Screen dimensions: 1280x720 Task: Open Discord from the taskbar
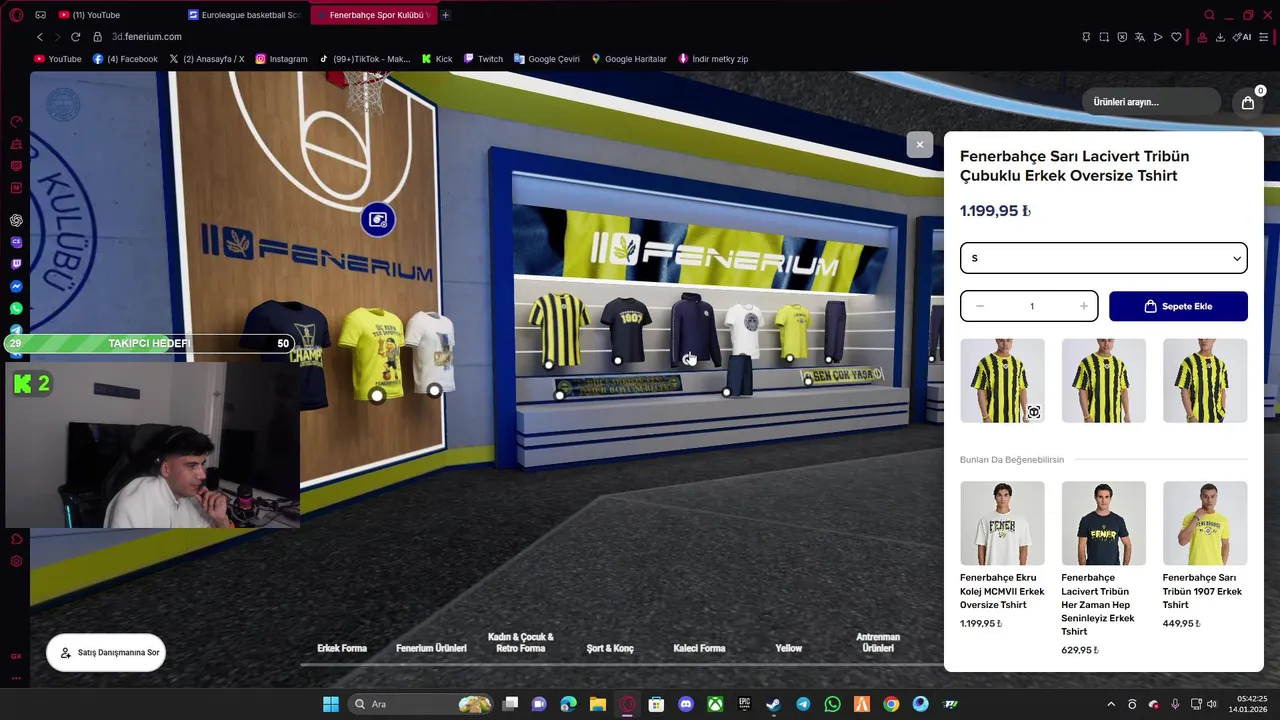pyautogui.click(x=686, y=704)
